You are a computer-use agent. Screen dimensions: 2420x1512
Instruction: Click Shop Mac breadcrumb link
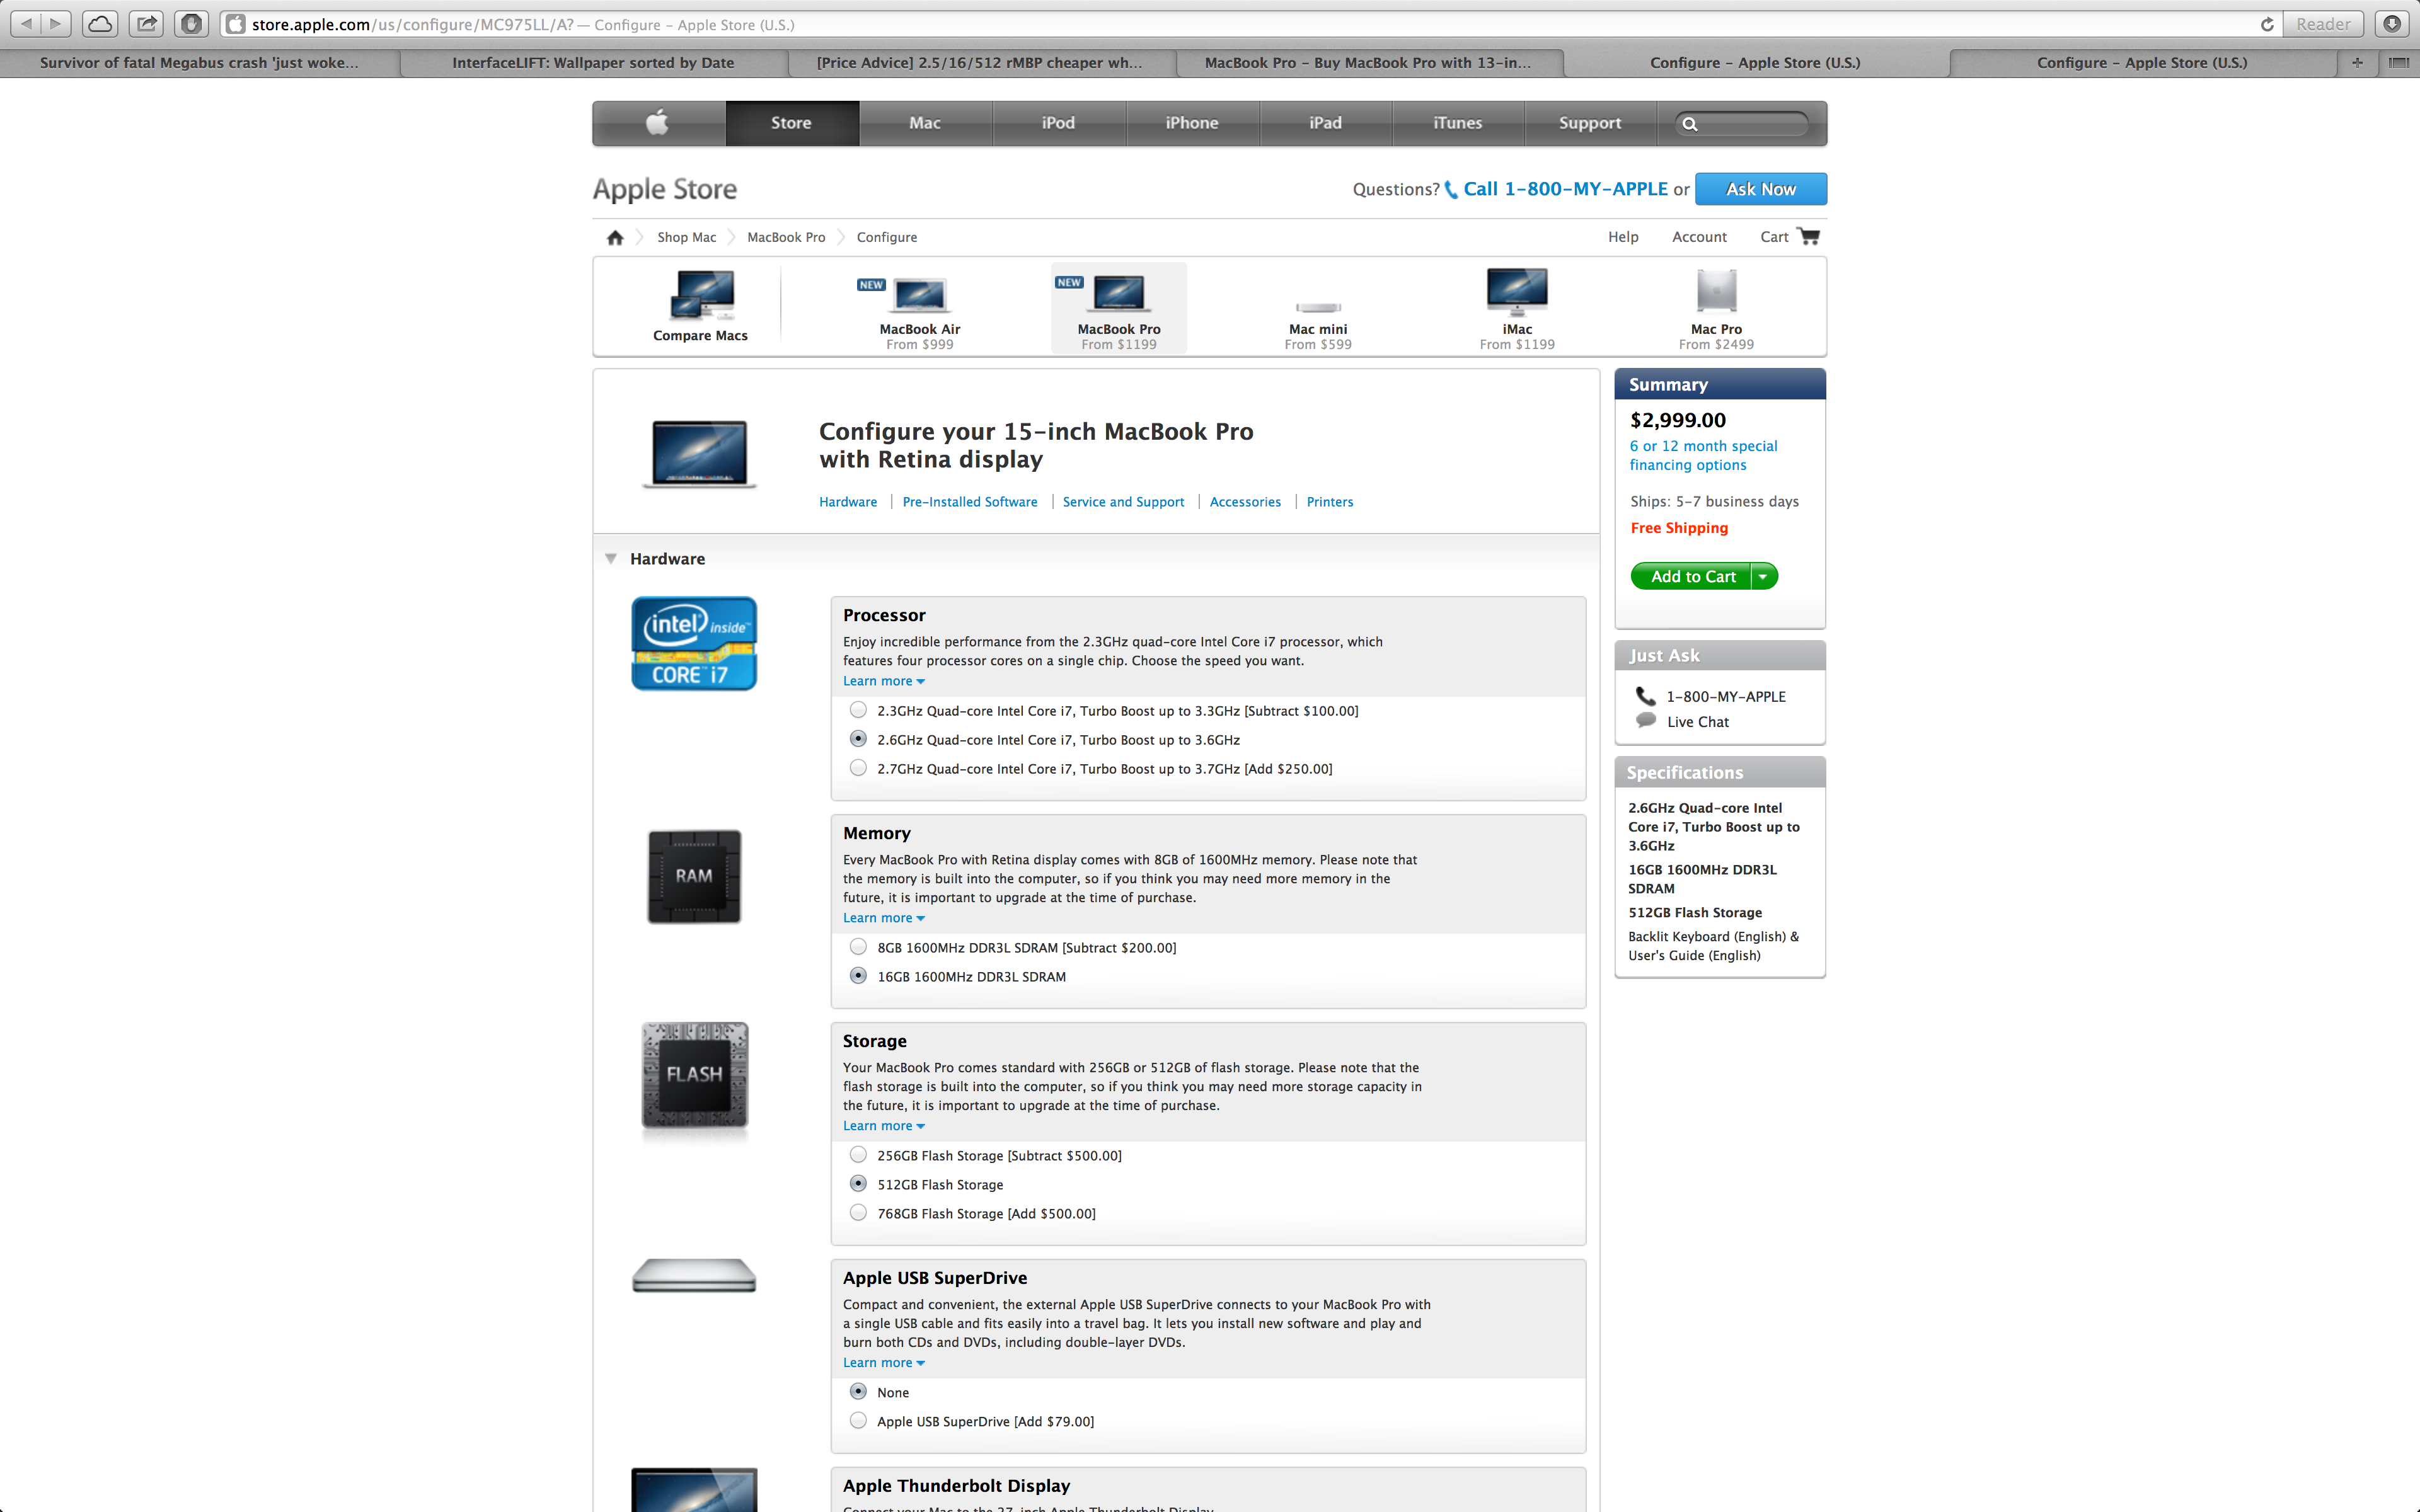coord(686,237)
